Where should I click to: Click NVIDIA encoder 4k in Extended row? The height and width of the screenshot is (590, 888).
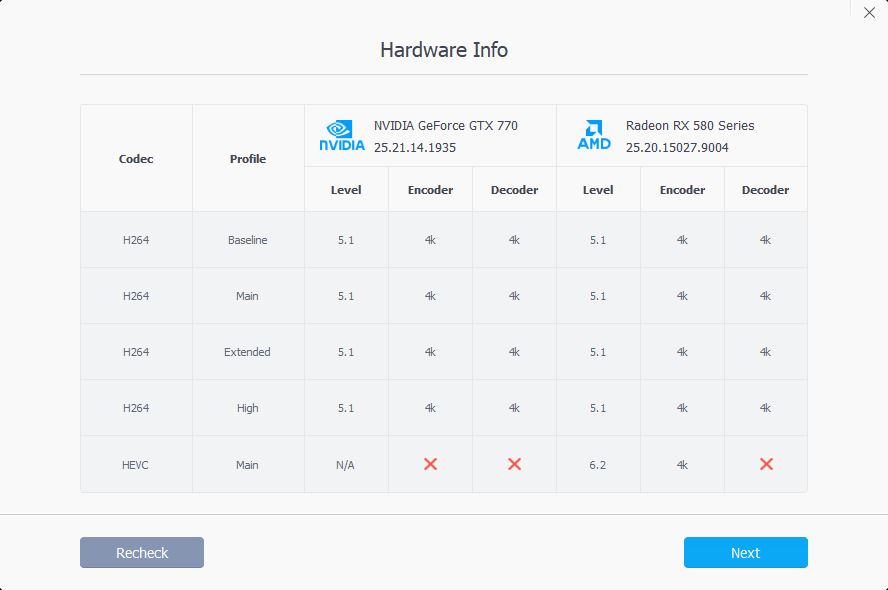click(x=430, y=352)
